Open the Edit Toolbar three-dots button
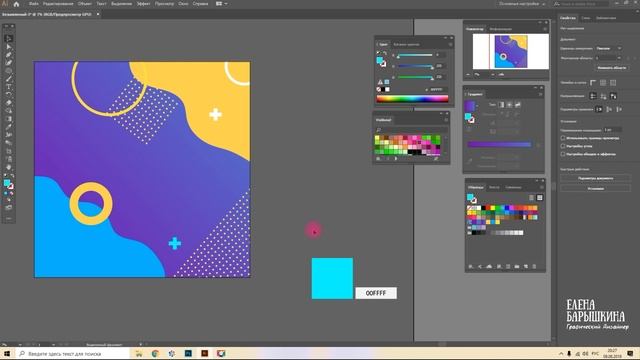This screenshot has width=640, height=360. [9, 218]
